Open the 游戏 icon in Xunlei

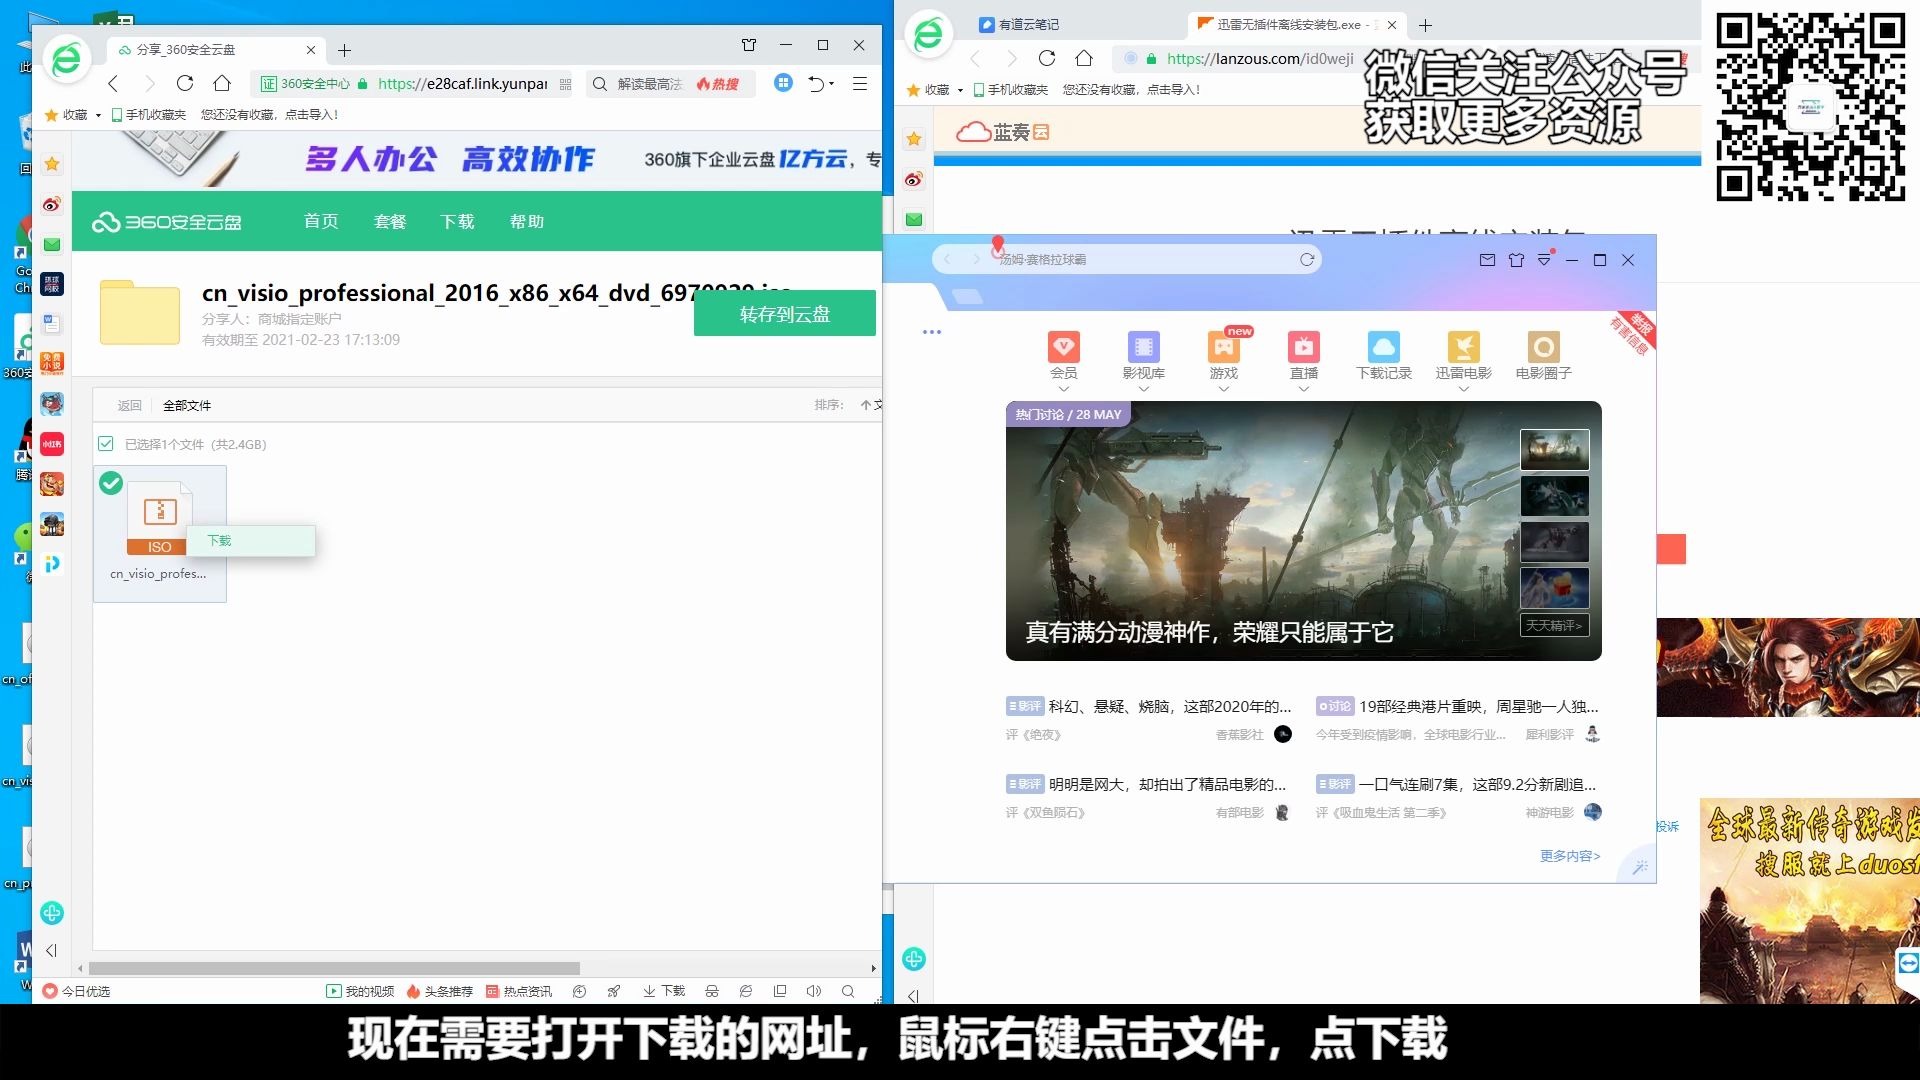(x=1224, y=355)
